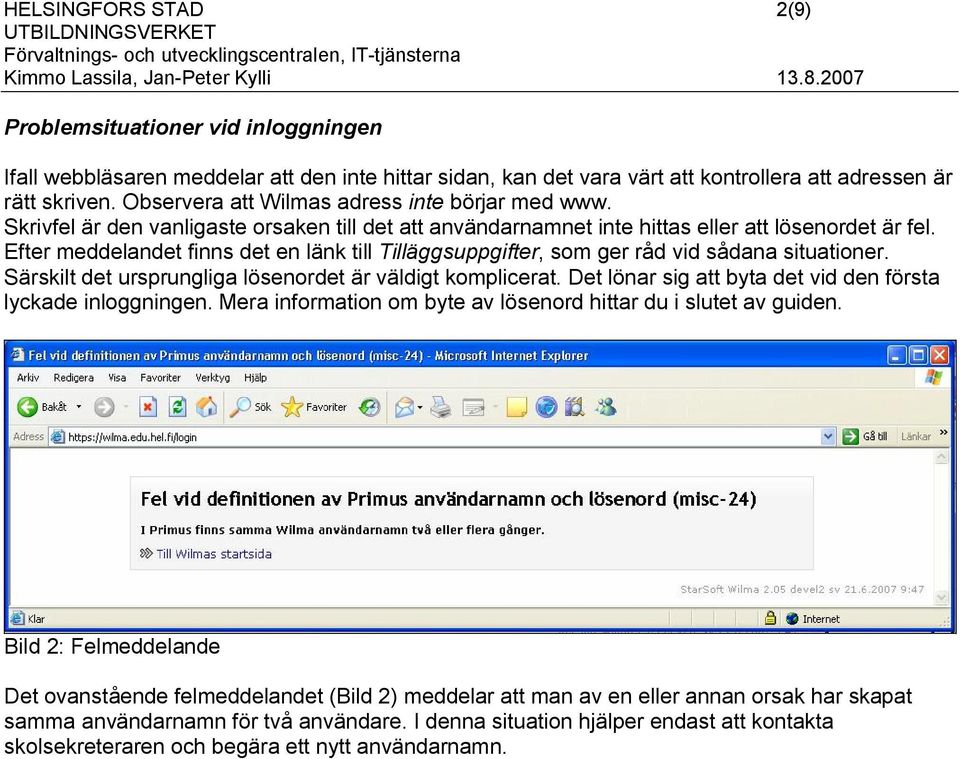Click the scrollbar up arrow in browser

point(942,457)
